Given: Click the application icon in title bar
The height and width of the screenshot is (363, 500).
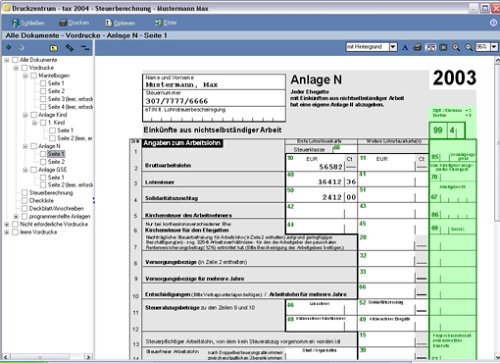Looking at the screenshot, I should click(6, 8).
